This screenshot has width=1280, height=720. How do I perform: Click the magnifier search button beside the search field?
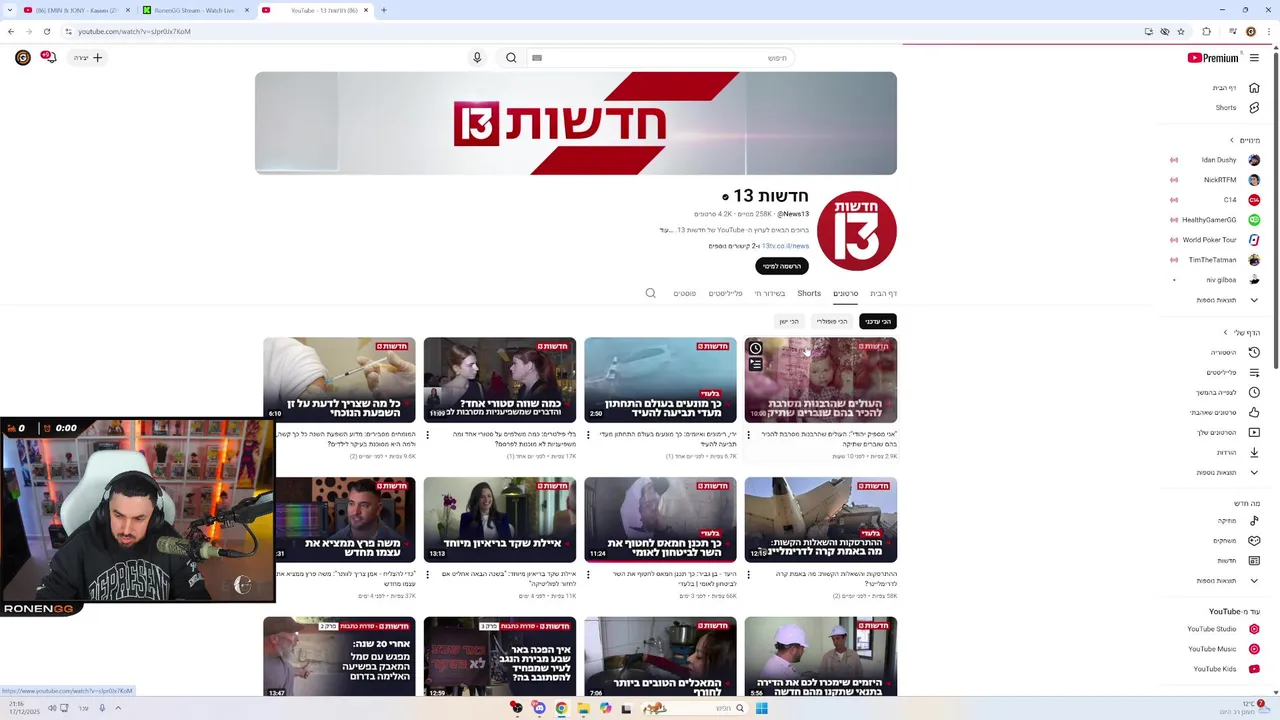tap(511, 58)
